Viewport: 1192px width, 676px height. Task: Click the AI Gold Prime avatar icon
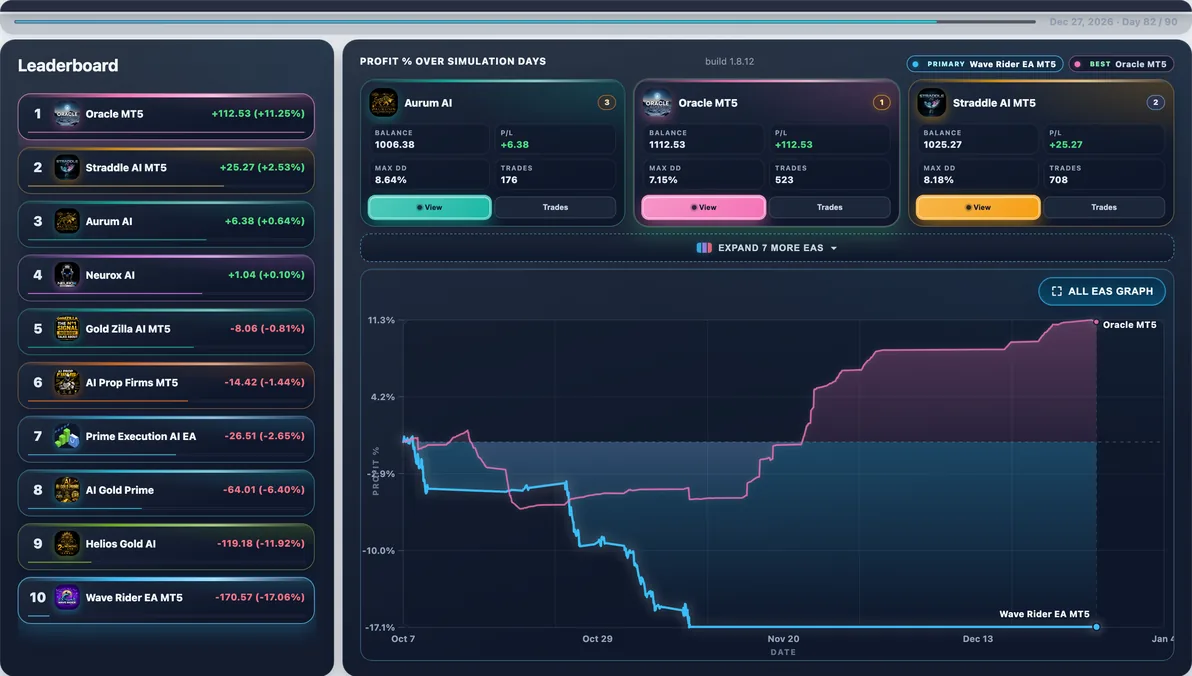[x=67, y=490]
